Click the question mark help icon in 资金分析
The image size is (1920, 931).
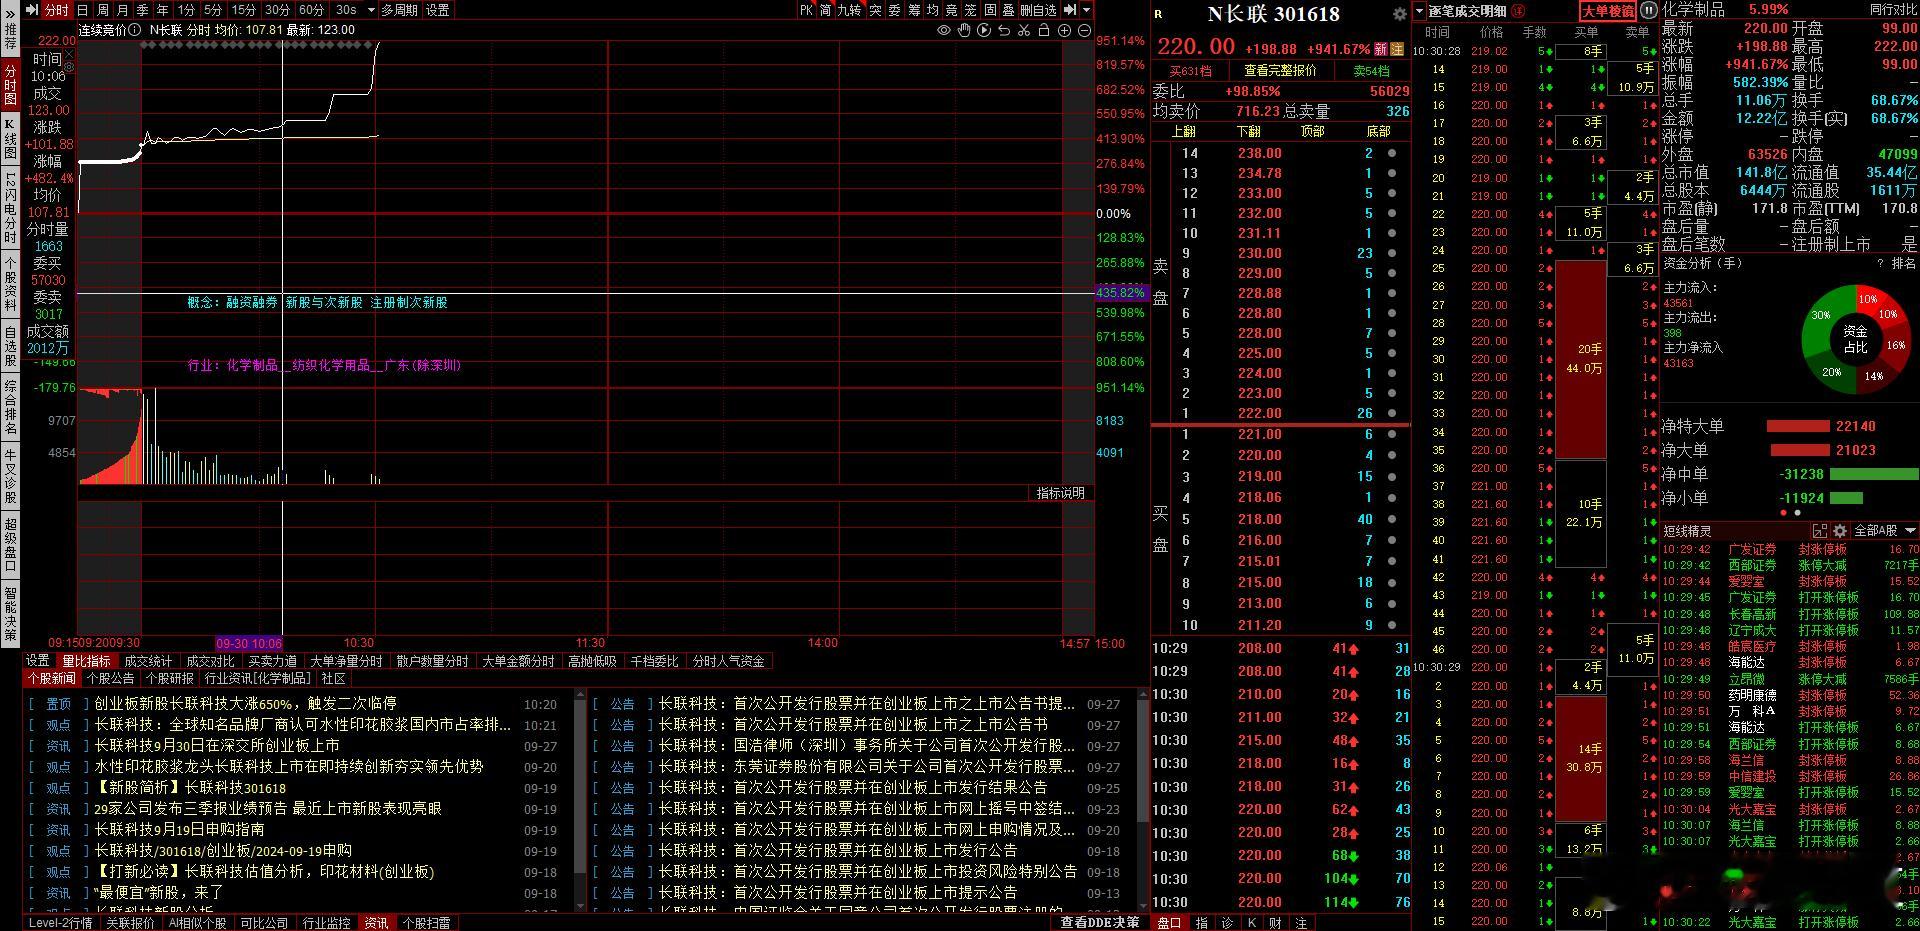point(1881,263)
